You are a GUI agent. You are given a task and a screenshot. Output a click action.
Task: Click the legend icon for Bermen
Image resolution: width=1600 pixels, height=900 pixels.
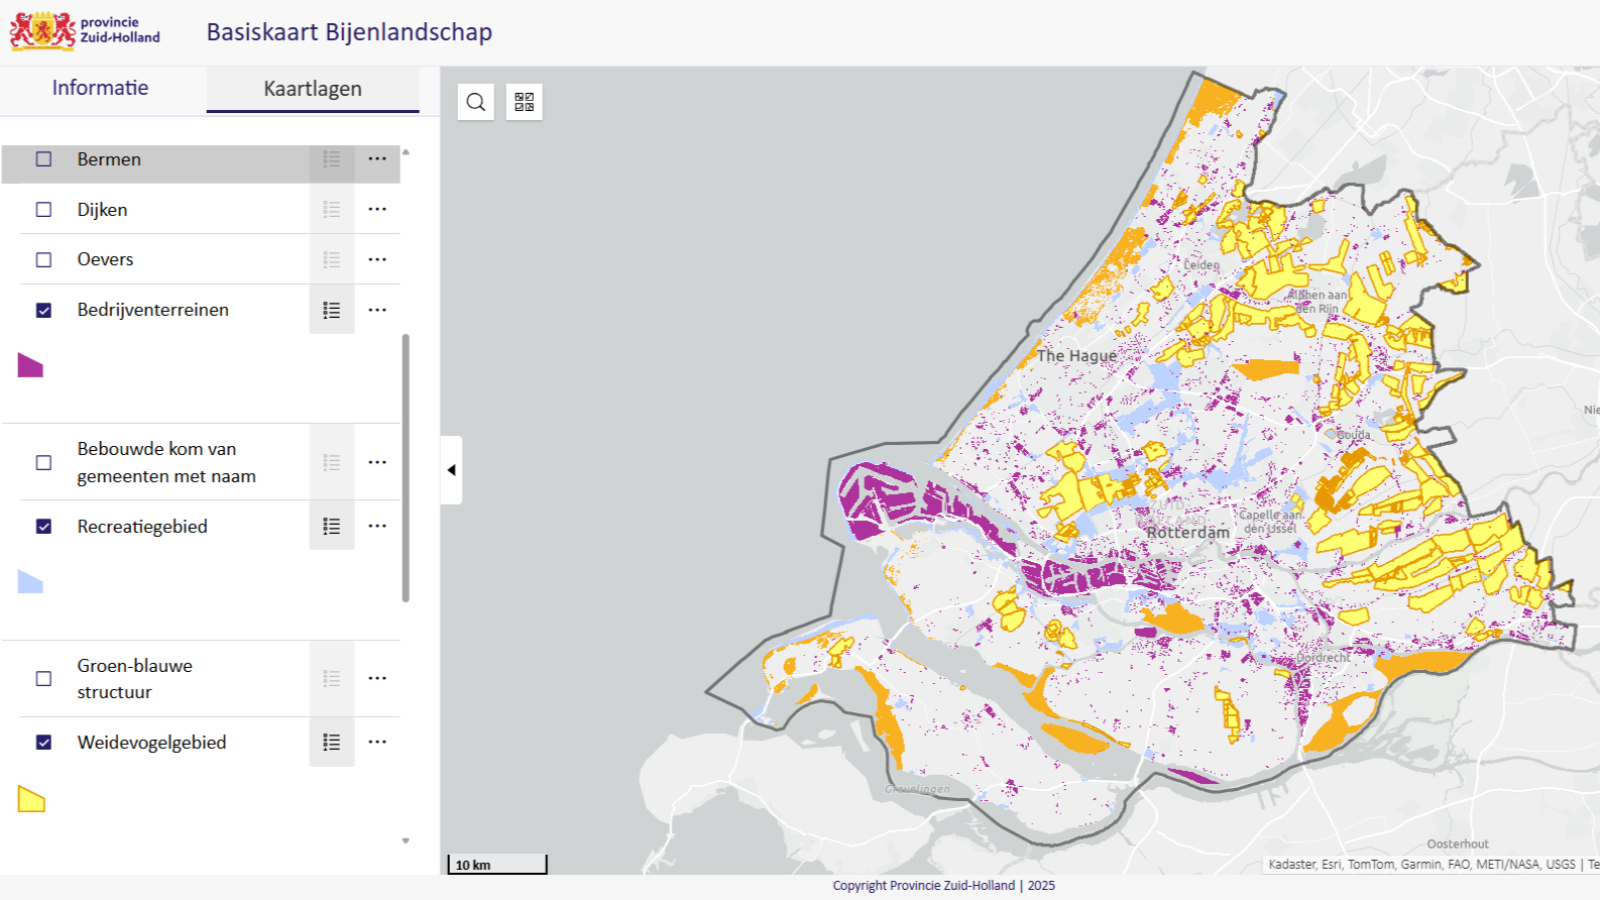[332, 159]
